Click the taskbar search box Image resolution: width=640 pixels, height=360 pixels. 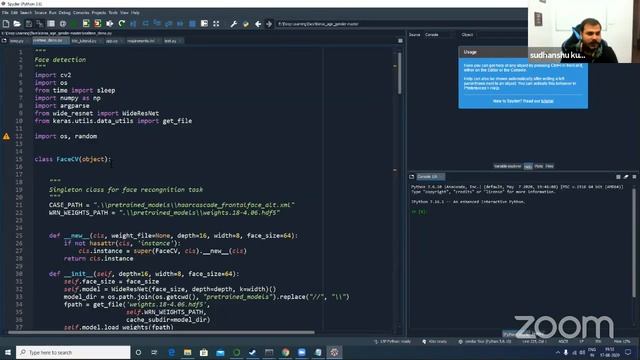tap(73, 352)
